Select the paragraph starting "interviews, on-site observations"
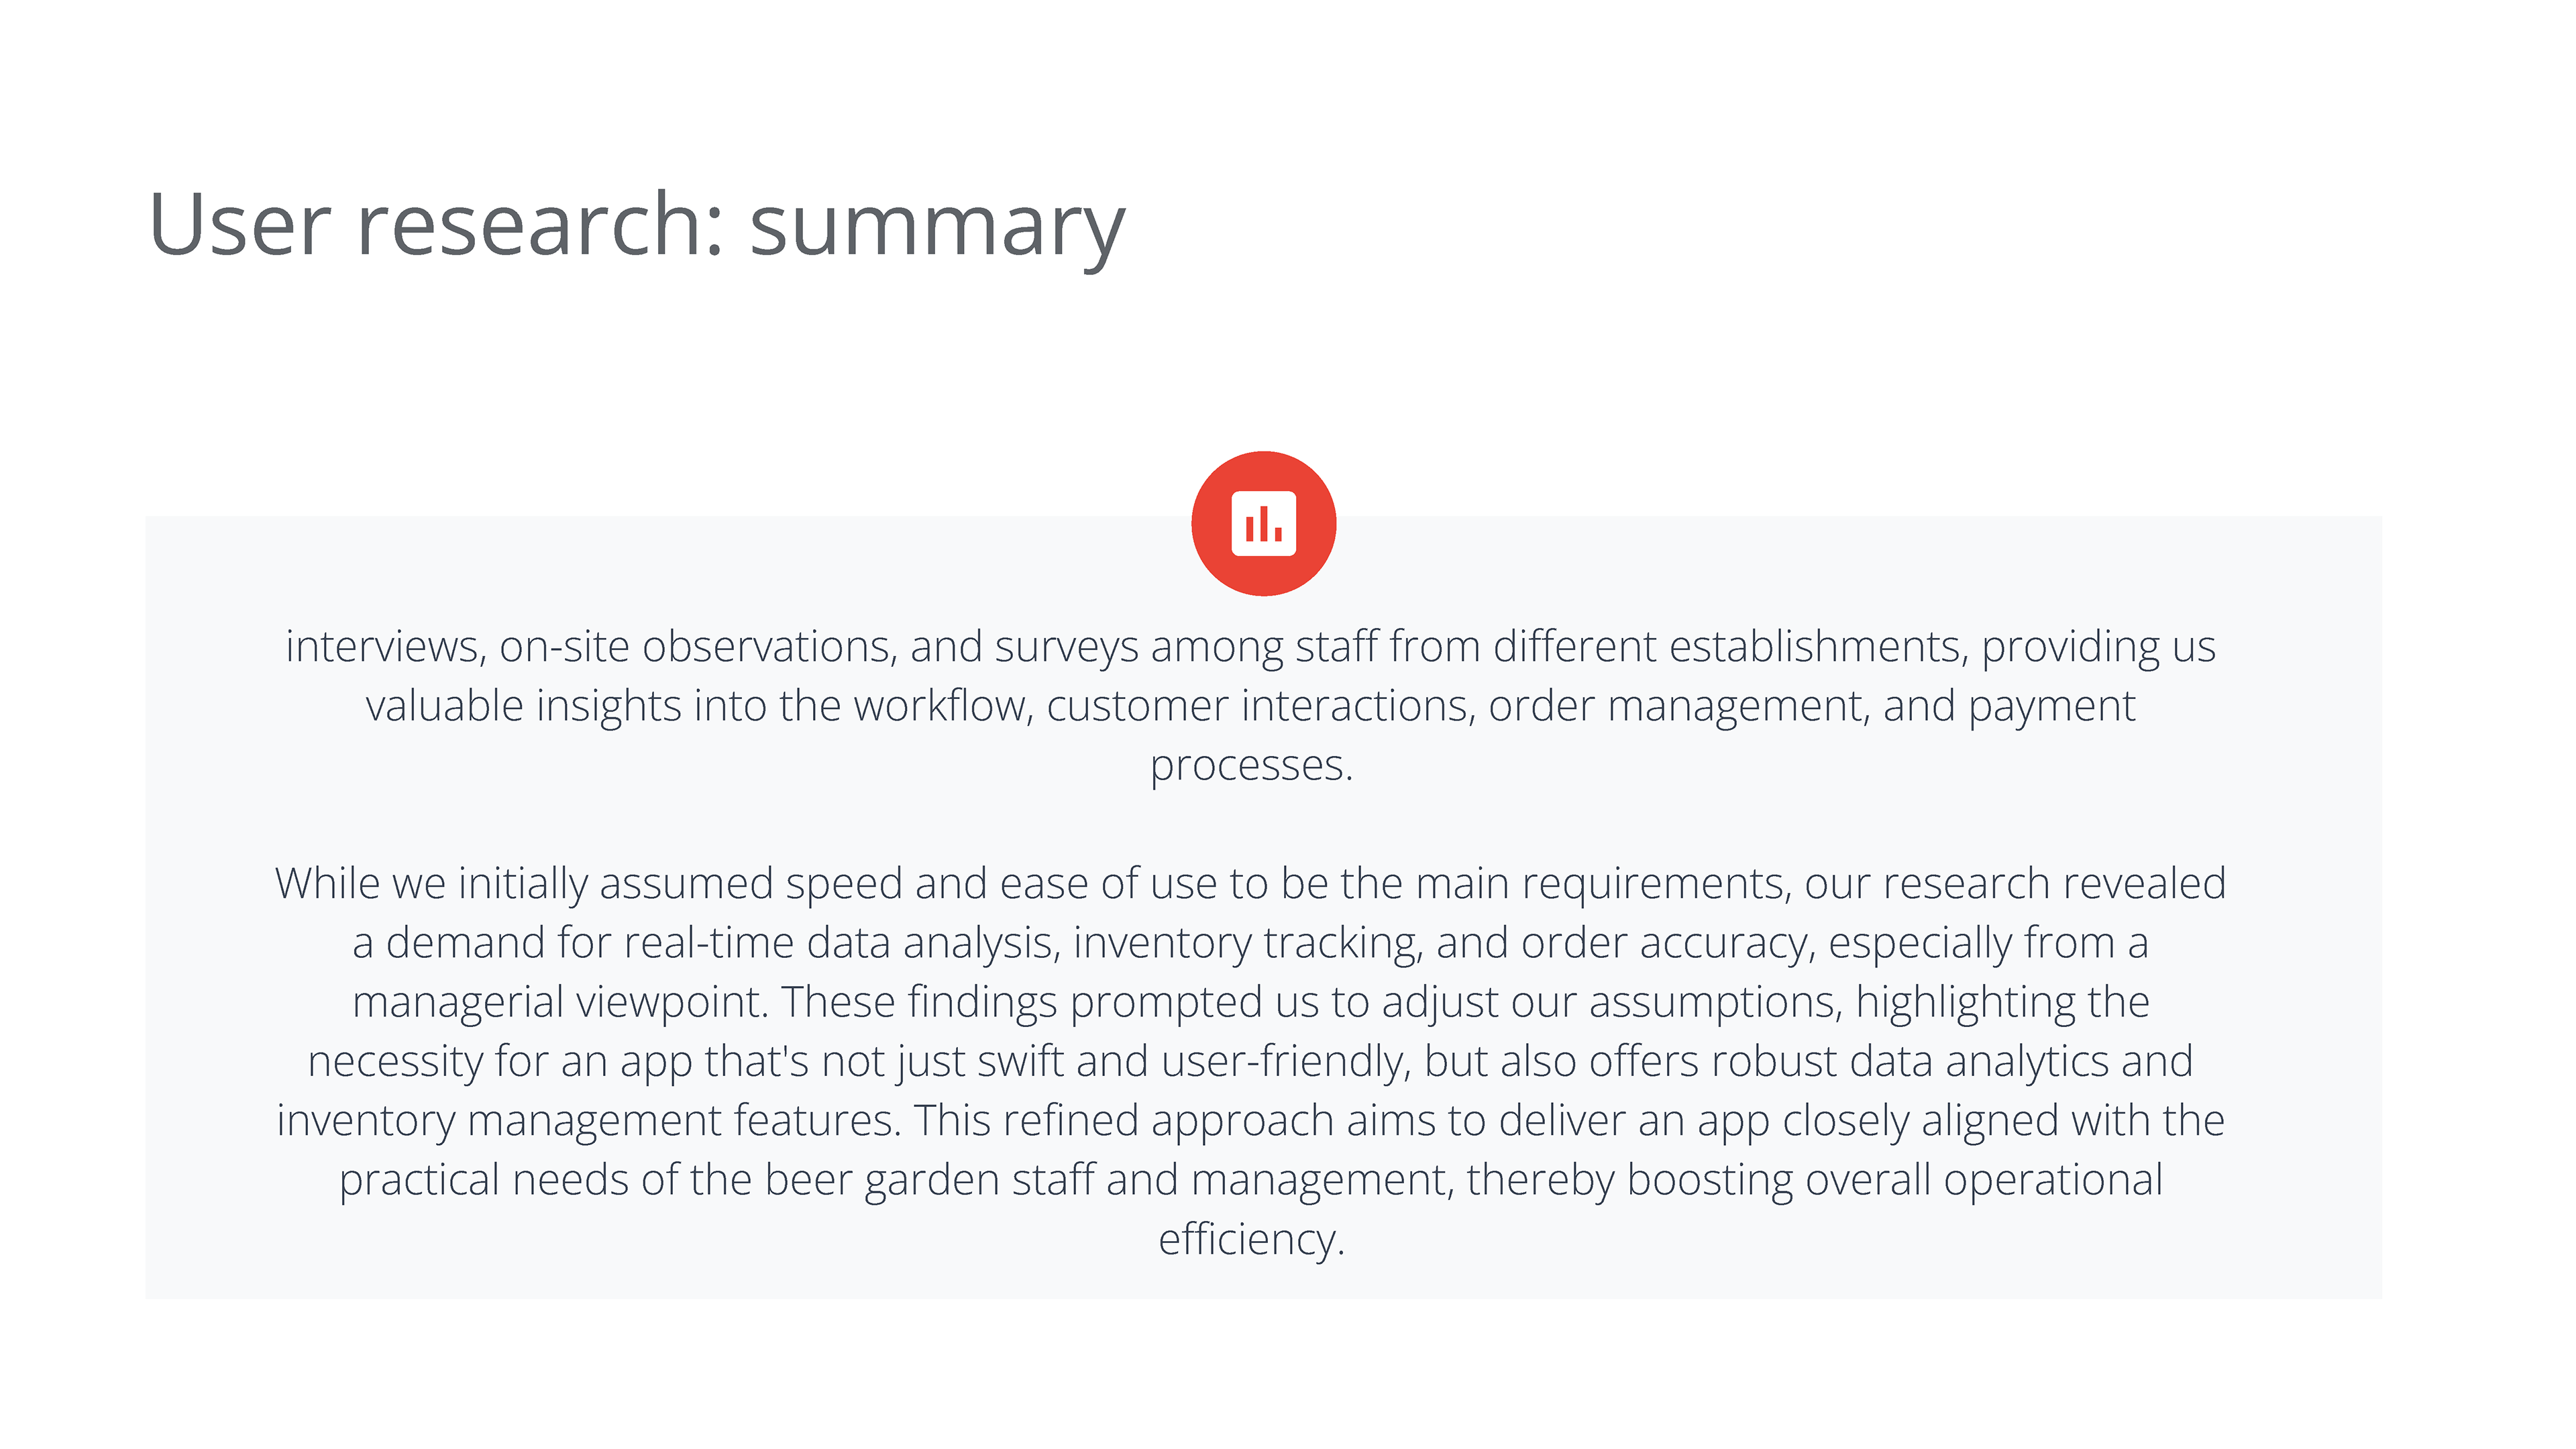The image size is (2576, 1449). point(1251,705)
